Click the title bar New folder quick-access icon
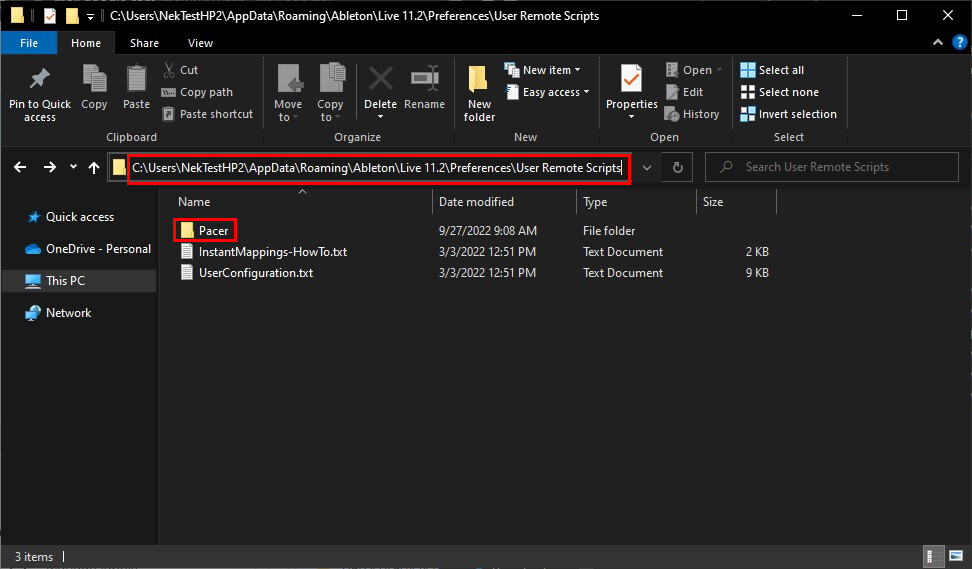The height and width of the screenshot is (569, 972). (x=72, y=15)
